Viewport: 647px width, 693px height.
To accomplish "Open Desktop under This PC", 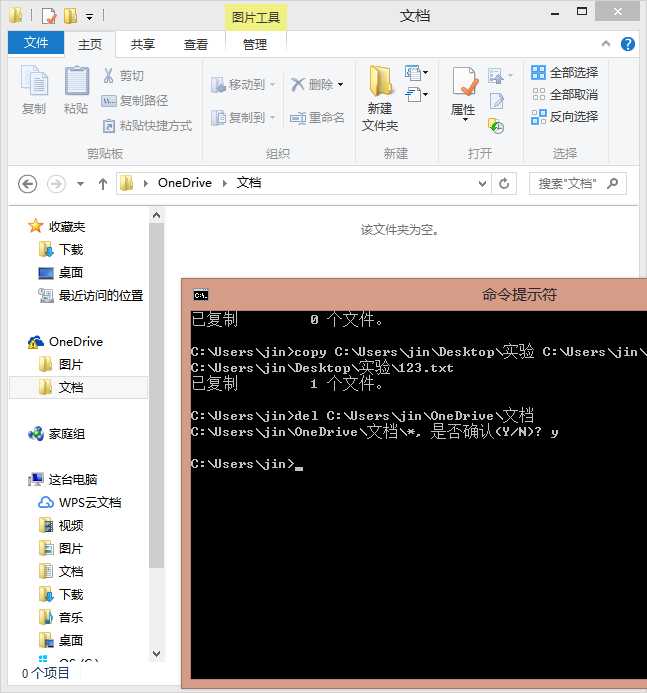I will pyautogui.click(x=61, y=640).
